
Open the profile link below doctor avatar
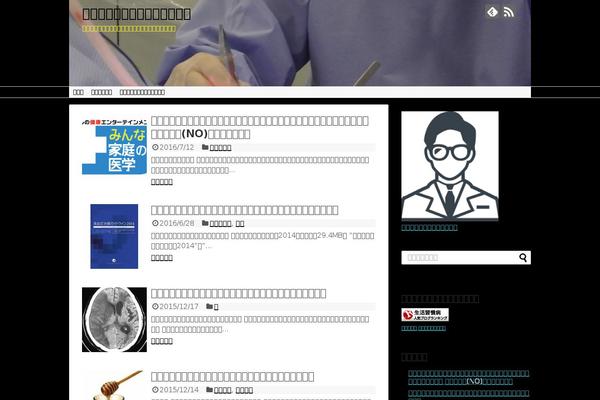point(429,227)
